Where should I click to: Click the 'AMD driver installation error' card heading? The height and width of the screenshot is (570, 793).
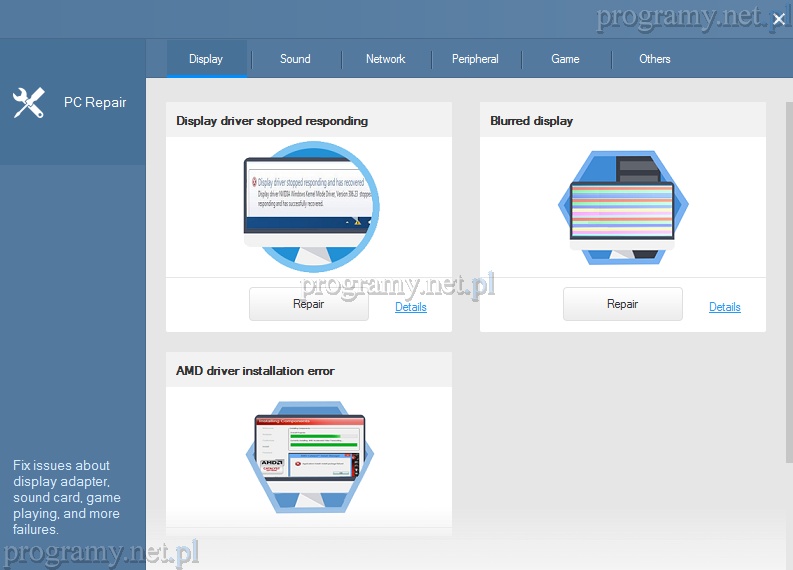(255, 371)
